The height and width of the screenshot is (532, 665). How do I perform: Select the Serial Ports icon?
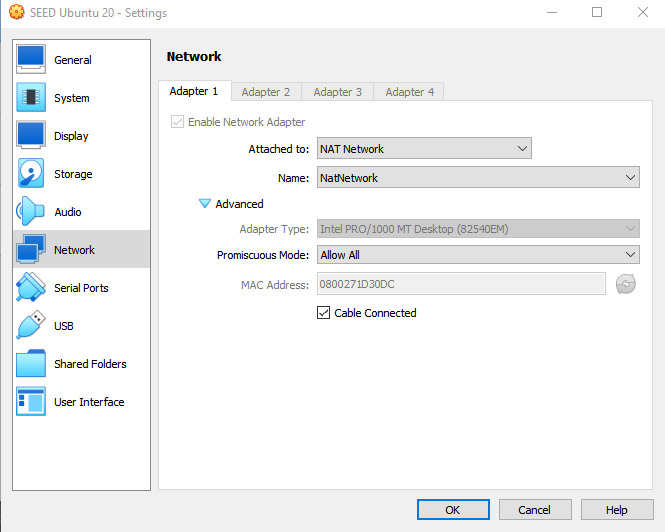pos(31,288)
